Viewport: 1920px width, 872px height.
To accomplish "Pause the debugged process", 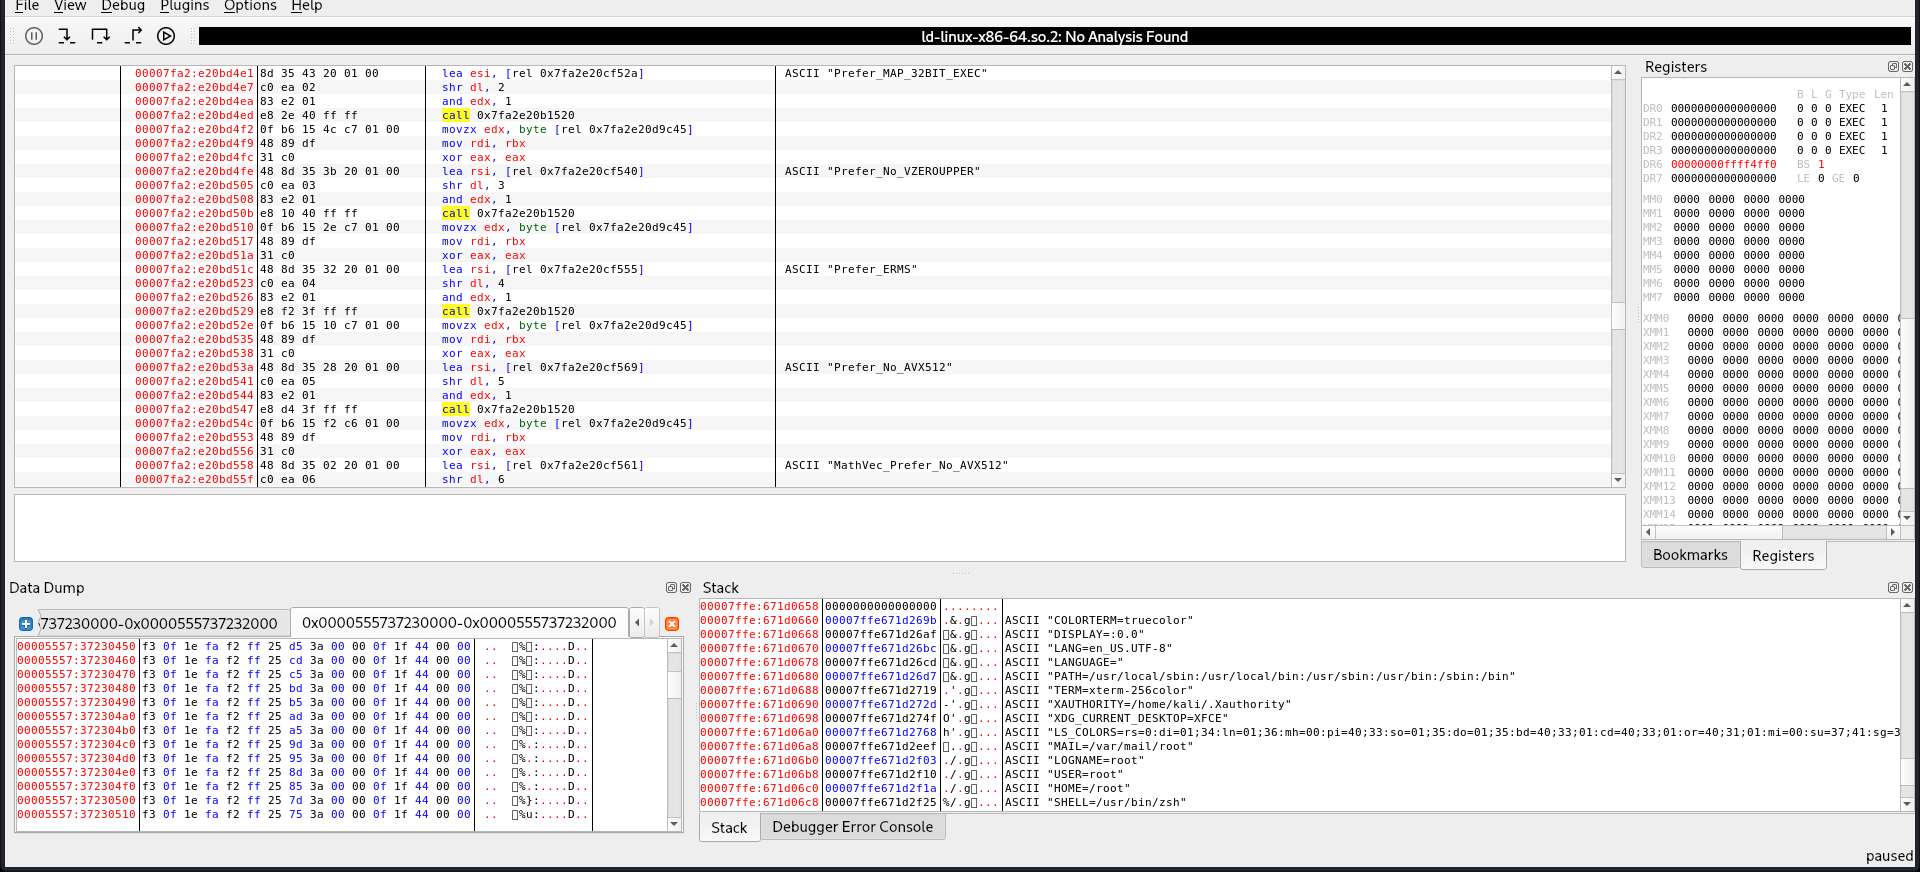I will pos(34,36).
